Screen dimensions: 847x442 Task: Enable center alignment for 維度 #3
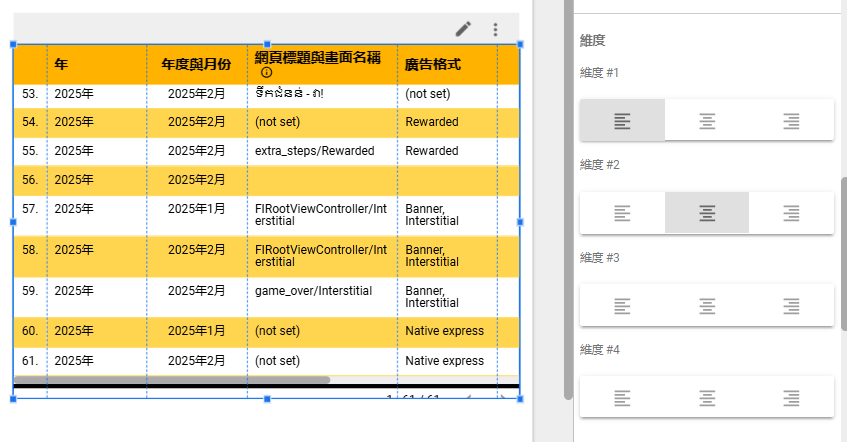[x=707, y=306]
